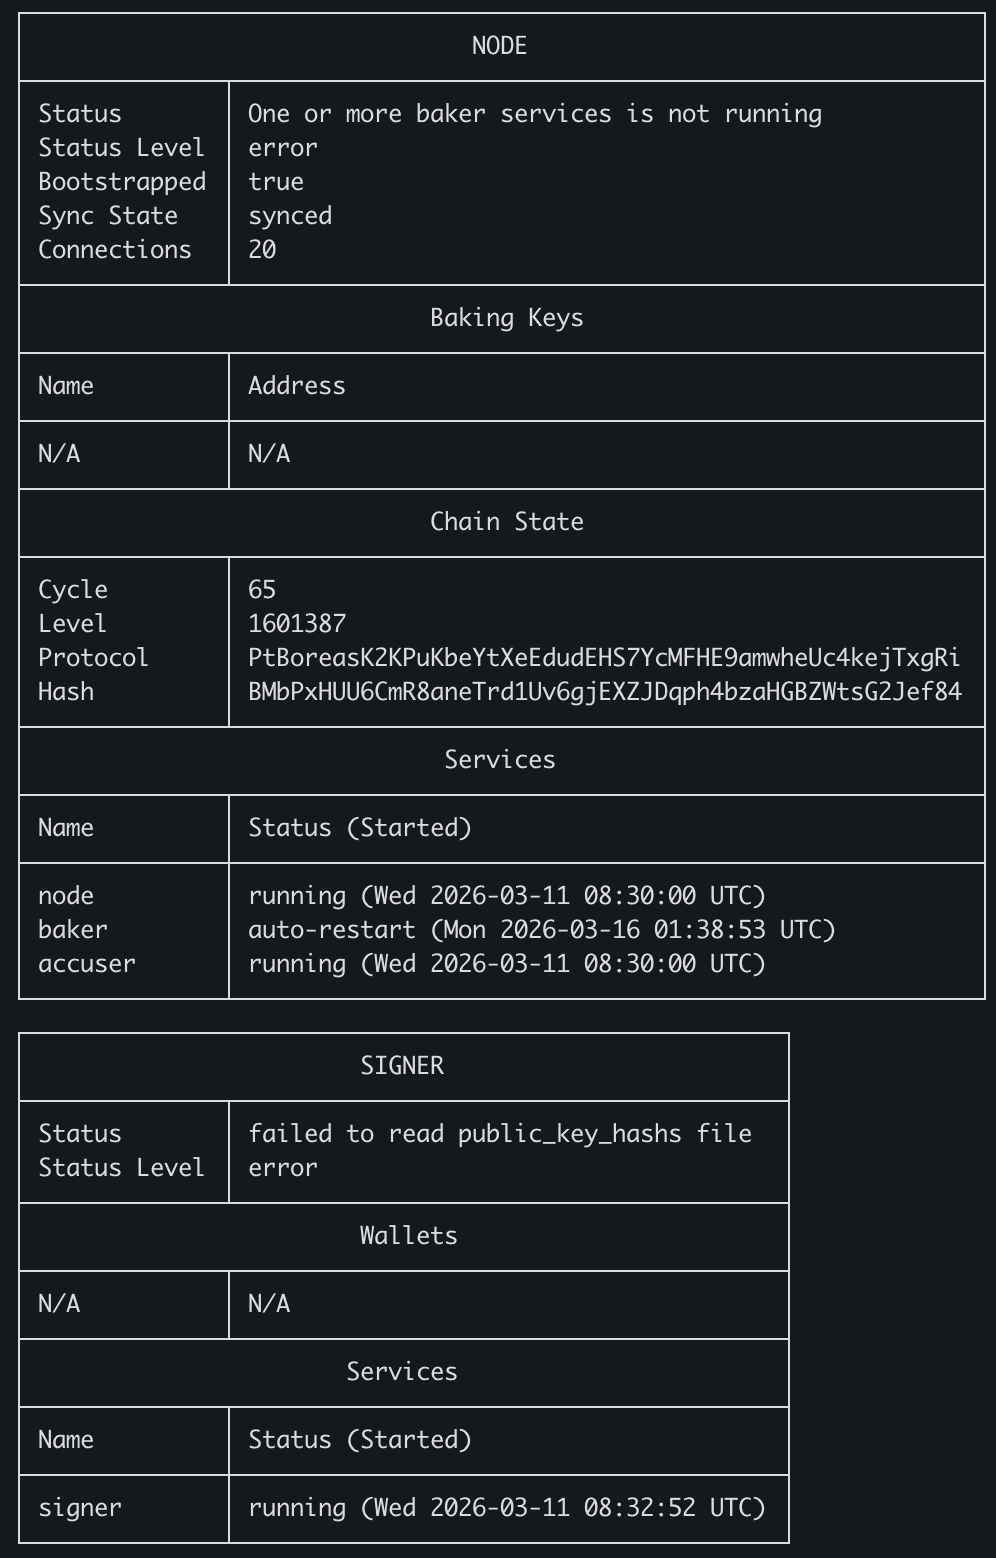996x1558 pixels.
Task: Click the Address column header
Action: point(297,386)
